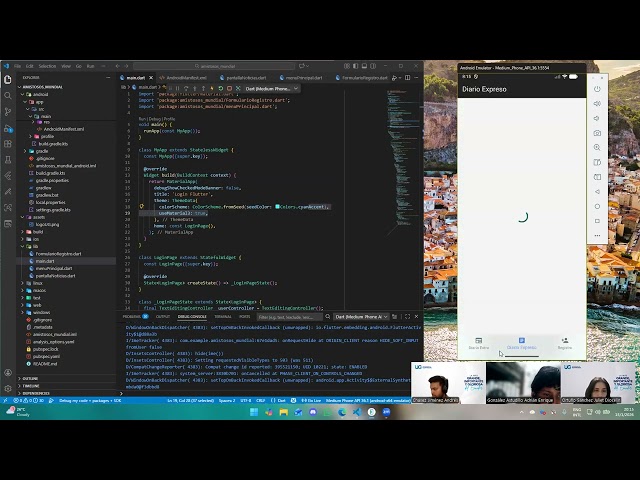Close the main.dart editor tab
Image resolution: width=640 pixels, height=480 pixels.
[151, 78]
